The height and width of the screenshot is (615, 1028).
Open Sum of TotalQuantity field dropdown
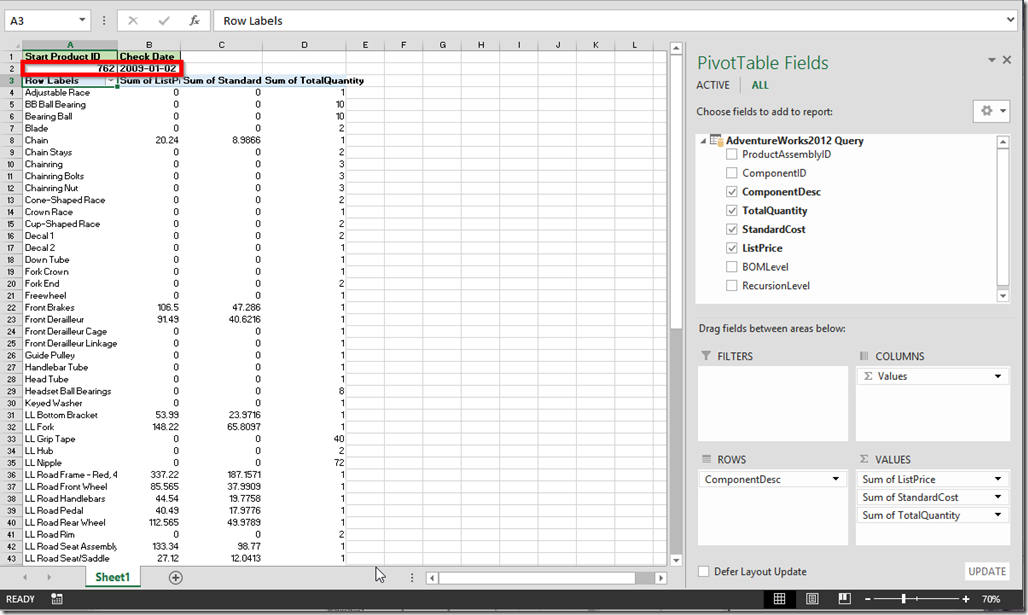(x=998, y=515)
